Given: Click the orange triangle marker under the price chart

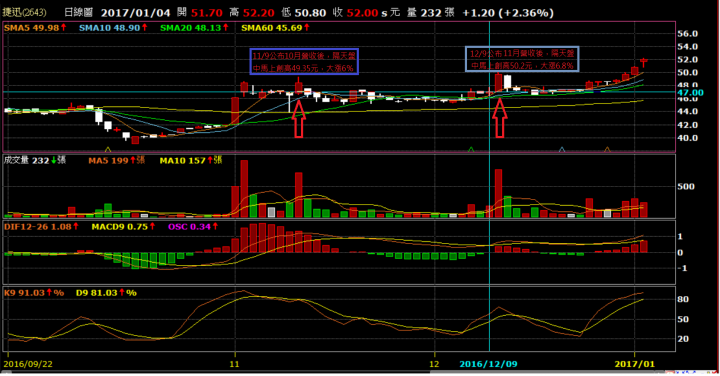Looking at the screenshot, I should pos(607,149).
